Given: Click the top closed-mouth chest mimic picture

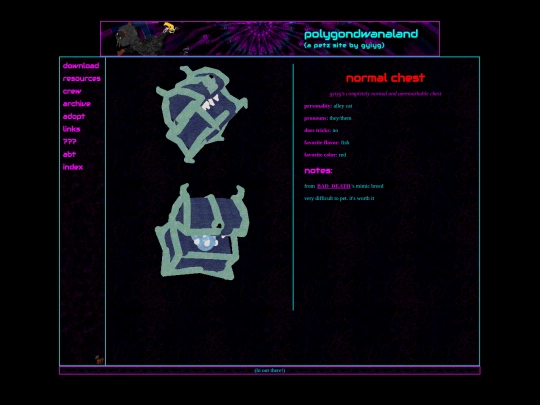Looking at the screenshot, I should click(x=201, y=114).
